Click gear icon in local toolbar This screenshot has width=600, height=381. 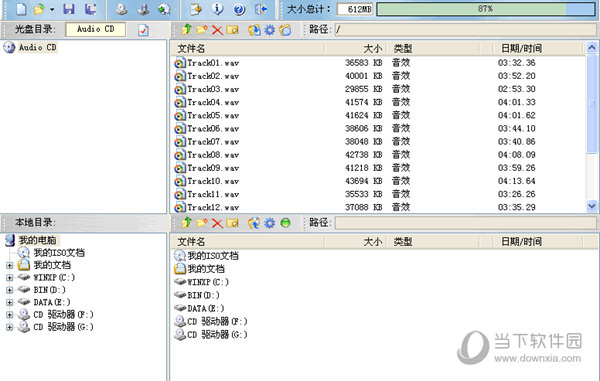(270, 223)
